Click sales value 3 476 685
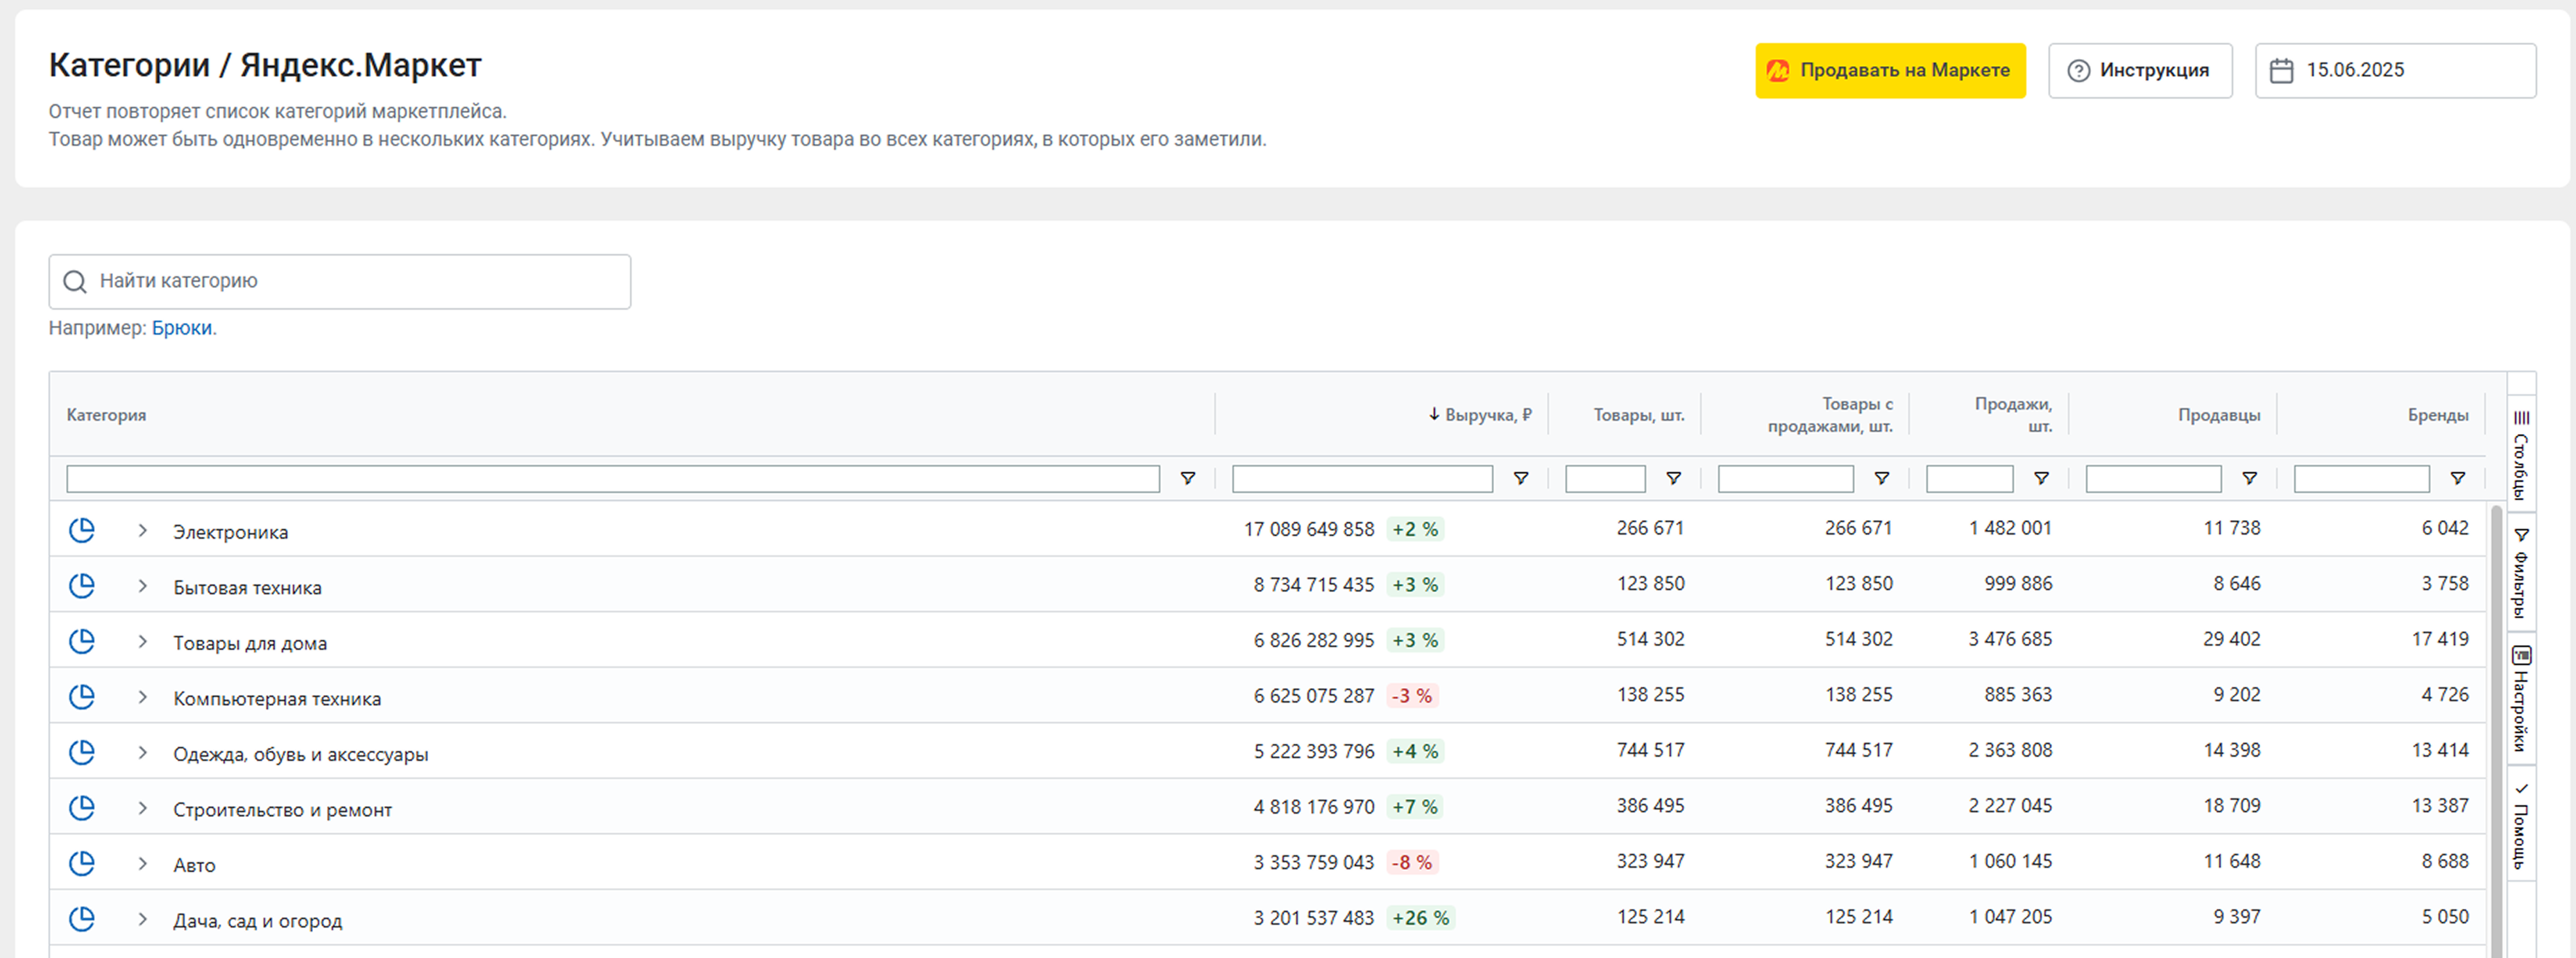This screenshot has width=2576, height=958. click(x=2010, y=639)
